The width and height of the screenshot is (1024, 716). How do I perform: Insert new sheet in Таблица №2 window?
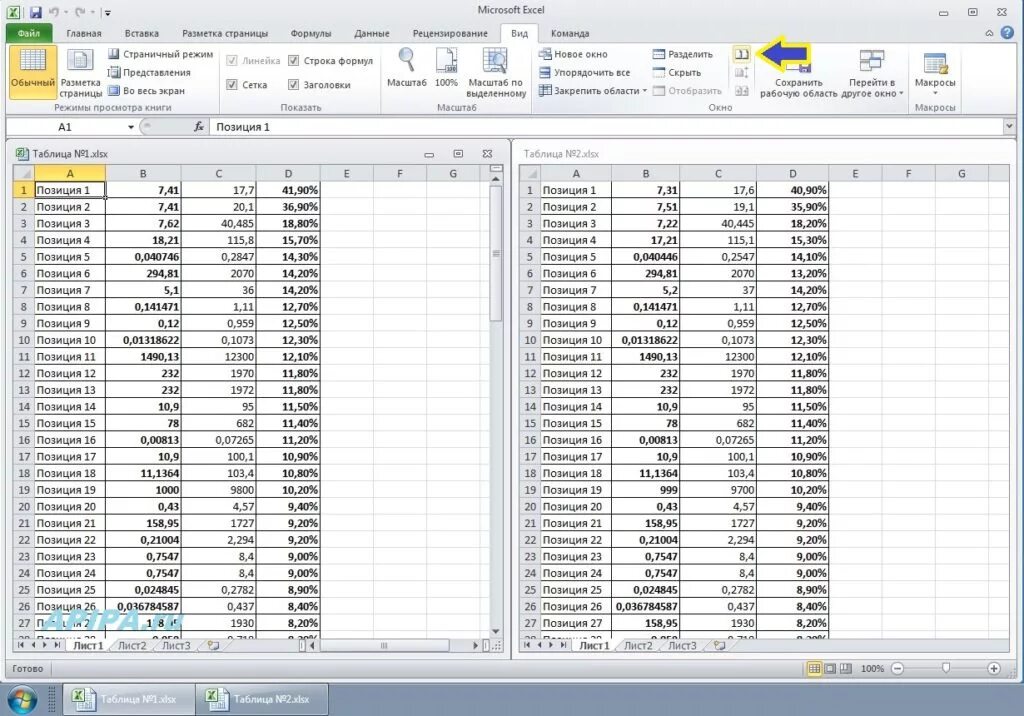pyautogui.click(x=719, y=645)
